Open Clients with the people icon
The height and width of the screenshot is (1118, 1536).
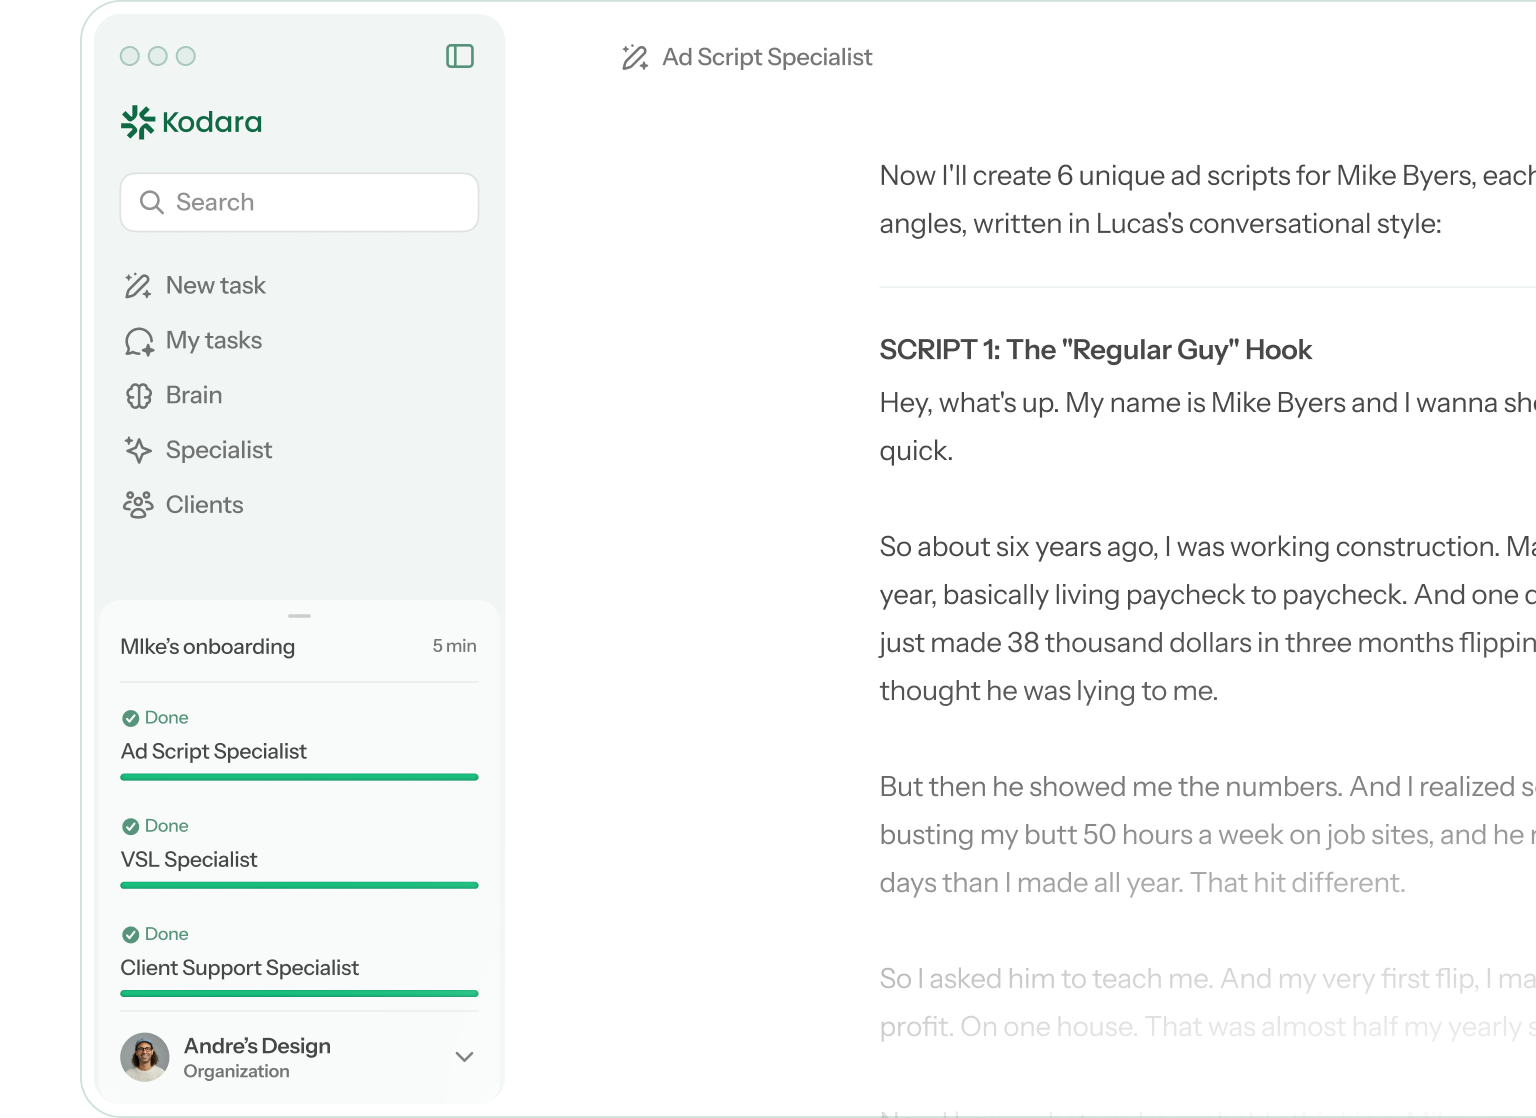coord(138,505)
